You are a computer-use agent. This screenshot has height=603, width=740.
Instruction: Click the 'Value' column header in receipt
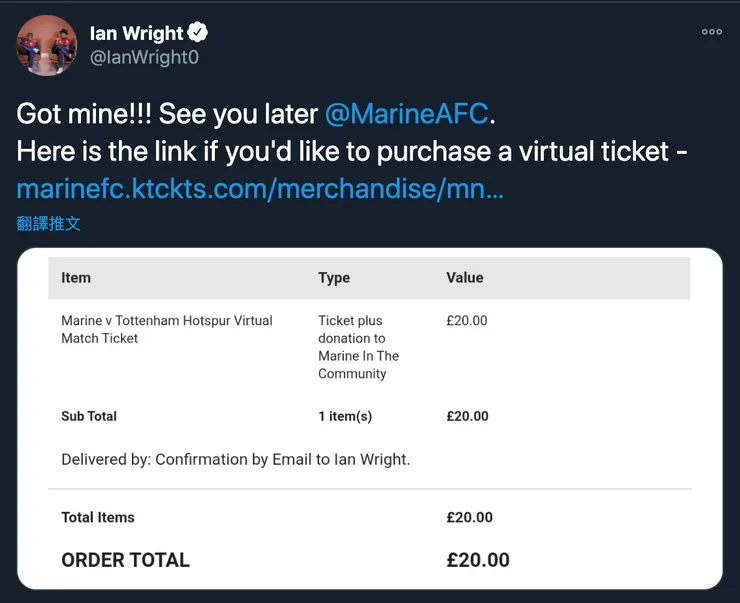click(465, 277)
